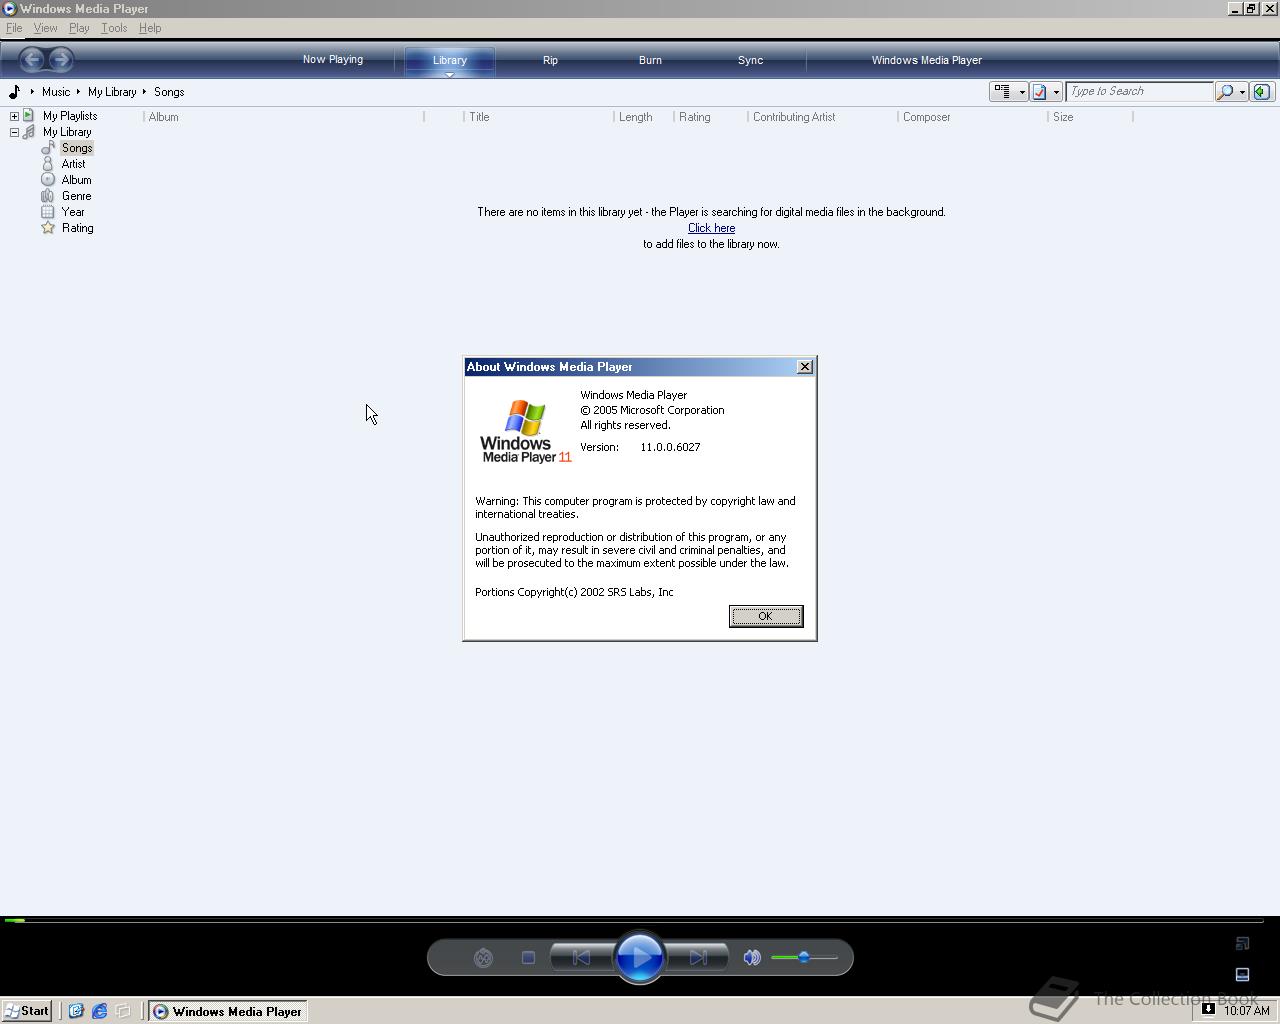Open the View menu

pyautogui.click(x=45, y=28)
